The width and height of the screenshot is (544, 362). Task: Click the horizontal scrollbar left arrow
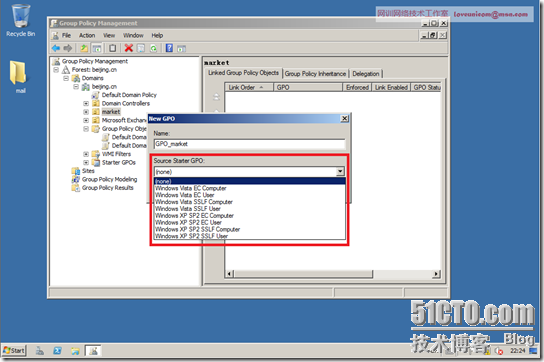point(229,274)
